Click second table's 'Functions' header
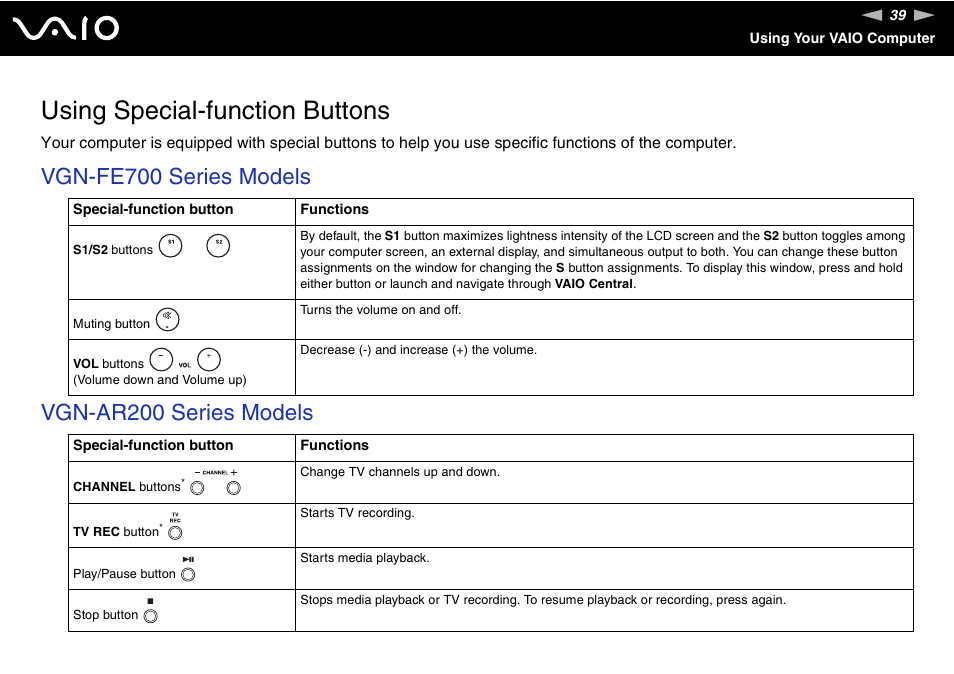This screenshot has height=674, width=954. click(335, 445)
